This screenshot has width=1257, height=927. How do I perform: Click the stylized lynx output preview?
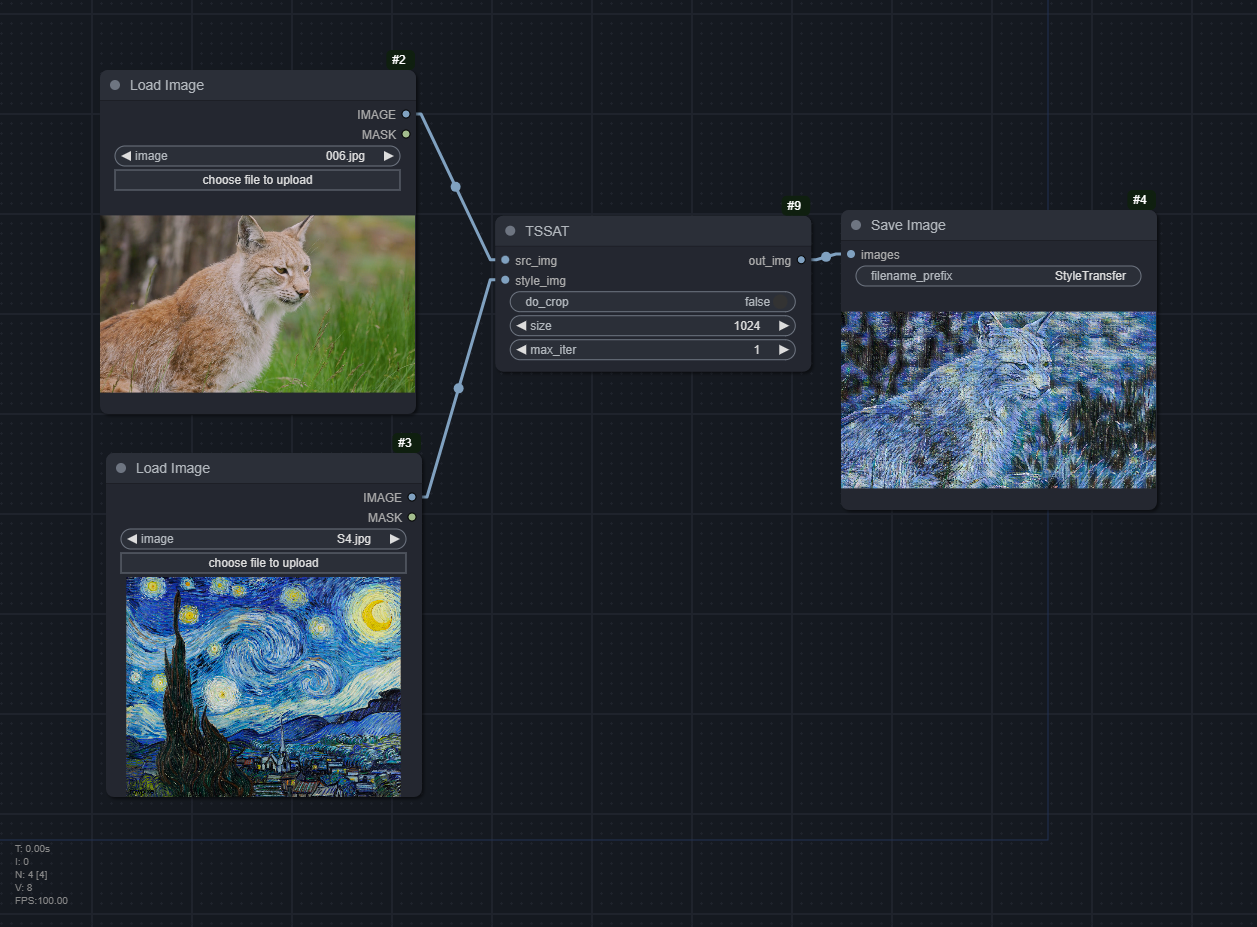999,400
